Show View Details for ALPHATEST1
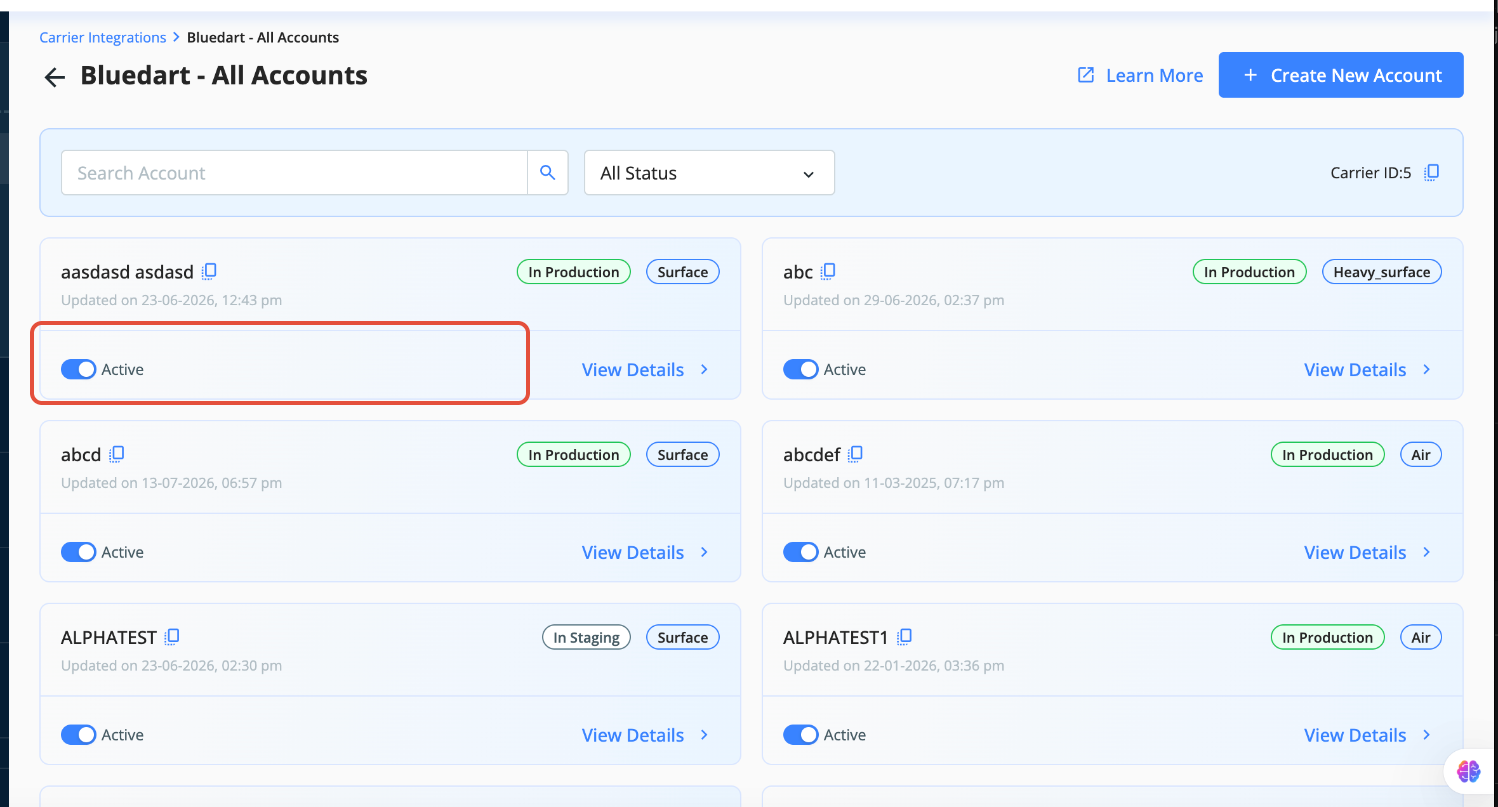The image size is (1498, 807). pos(1368,735)
